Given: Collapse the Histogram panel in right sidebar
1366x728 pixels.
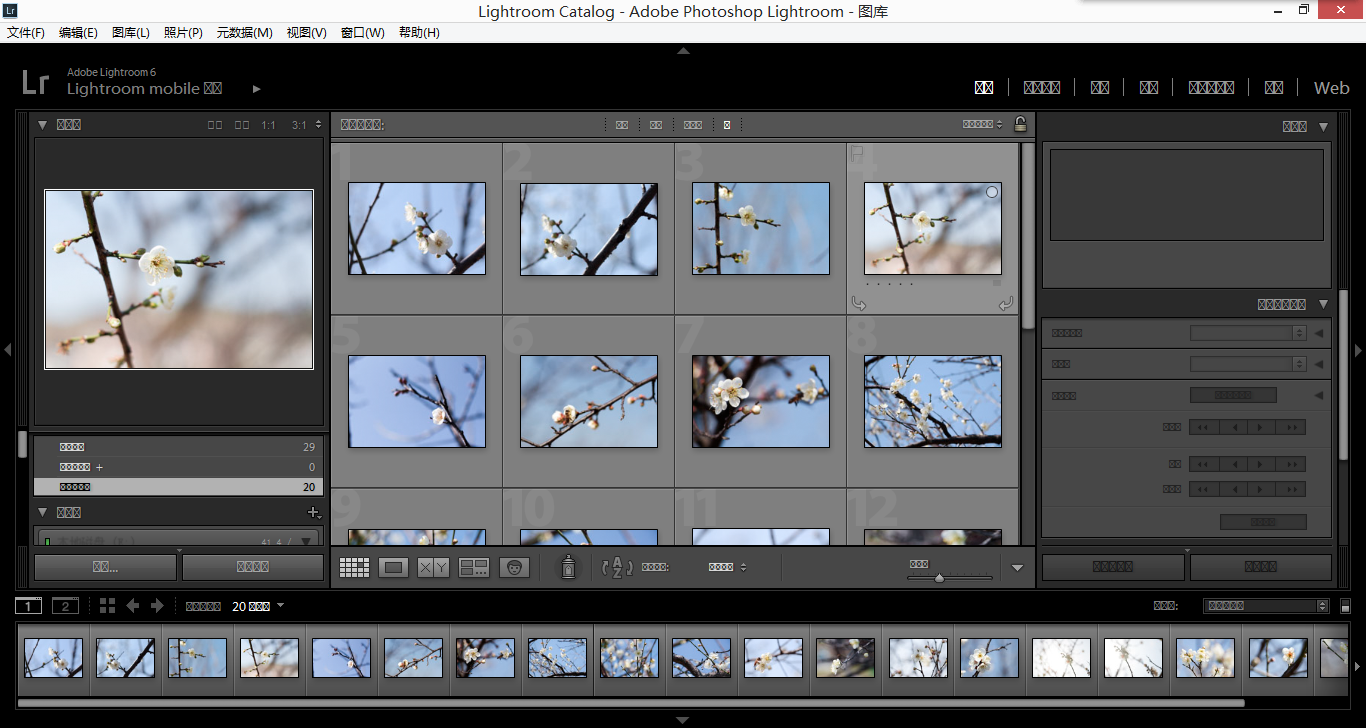Looking at the screenshot, I should pos(1323,127).
